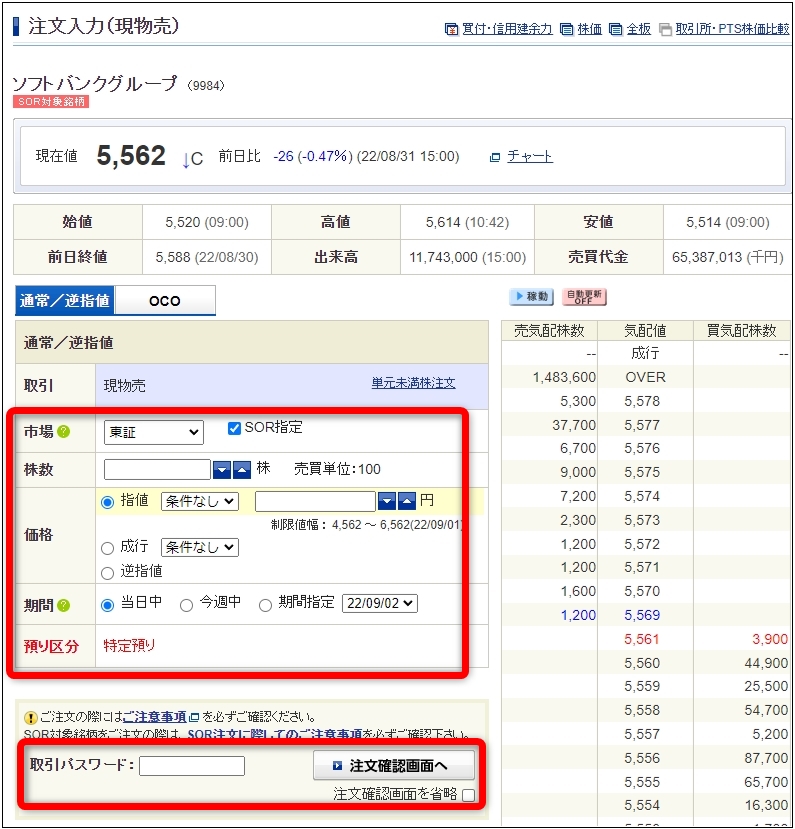Decrease limit price with down arrow
795x829 pixels.
click(387, 501)
